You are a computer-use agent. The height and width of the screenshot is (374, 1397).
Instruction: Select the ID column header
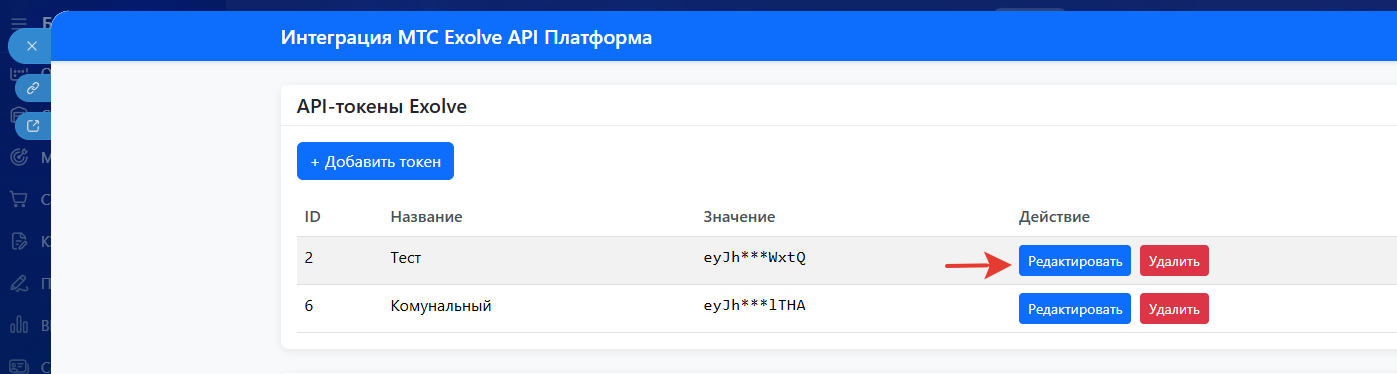click(312, 216)
